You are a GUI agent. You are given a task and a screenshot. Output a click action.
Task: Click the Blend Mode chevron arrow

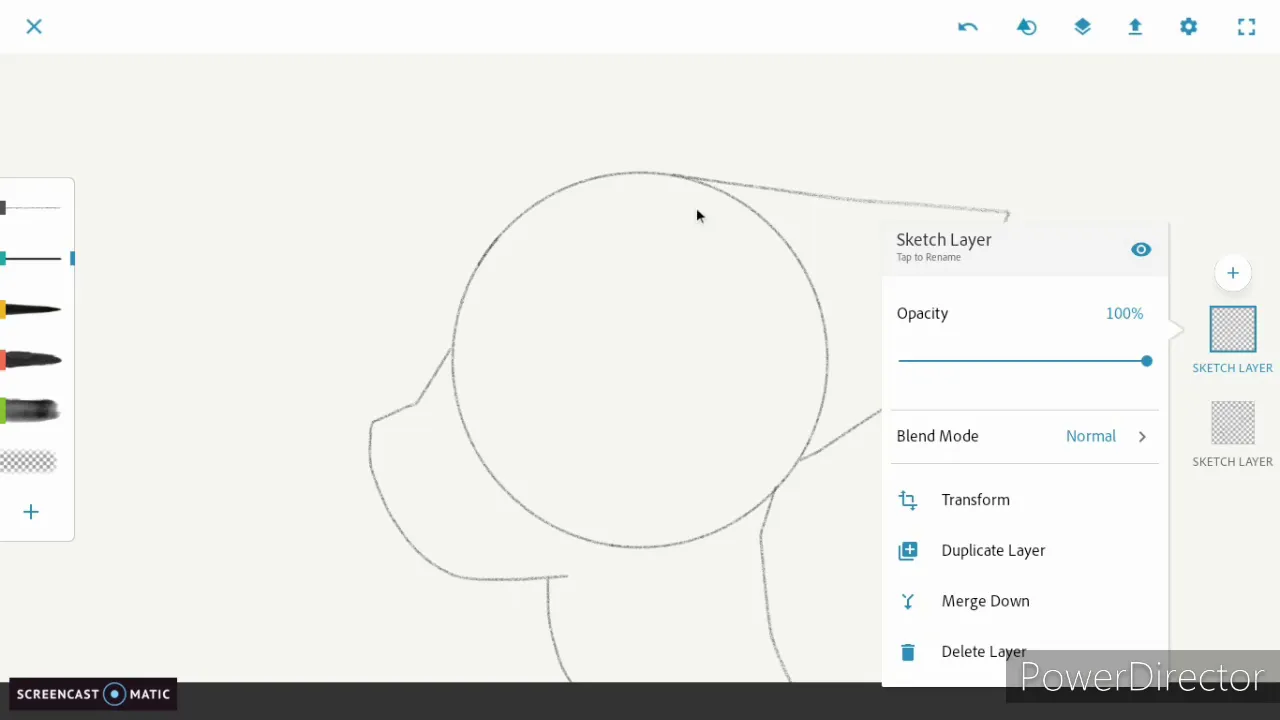(1142, 437)
